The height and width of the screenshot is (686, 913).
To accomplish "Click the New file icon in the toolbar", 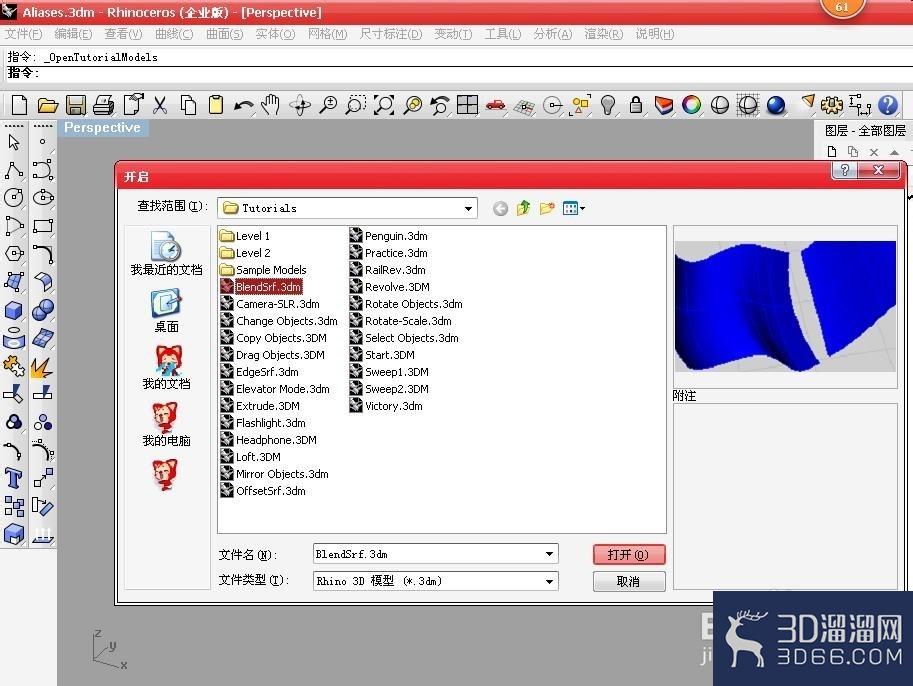I will [x=19, y=105].
